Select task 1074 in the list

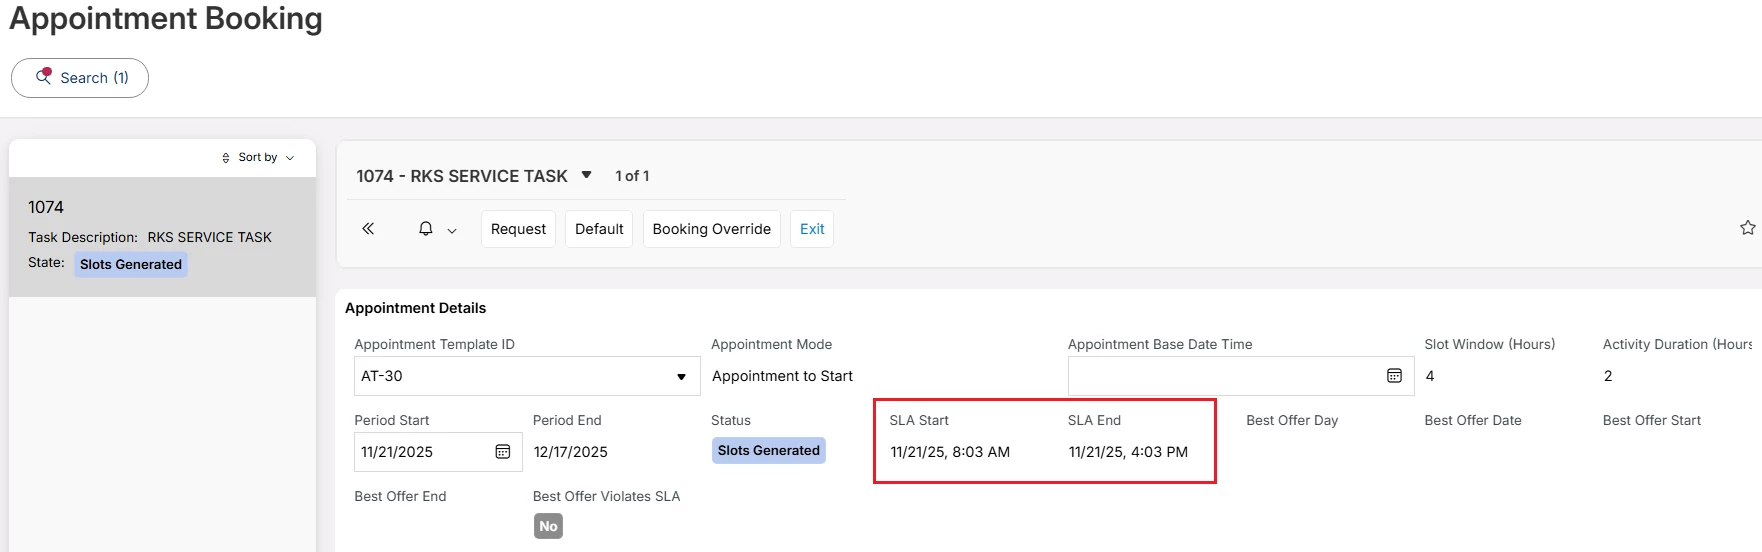tap(162, 236)
